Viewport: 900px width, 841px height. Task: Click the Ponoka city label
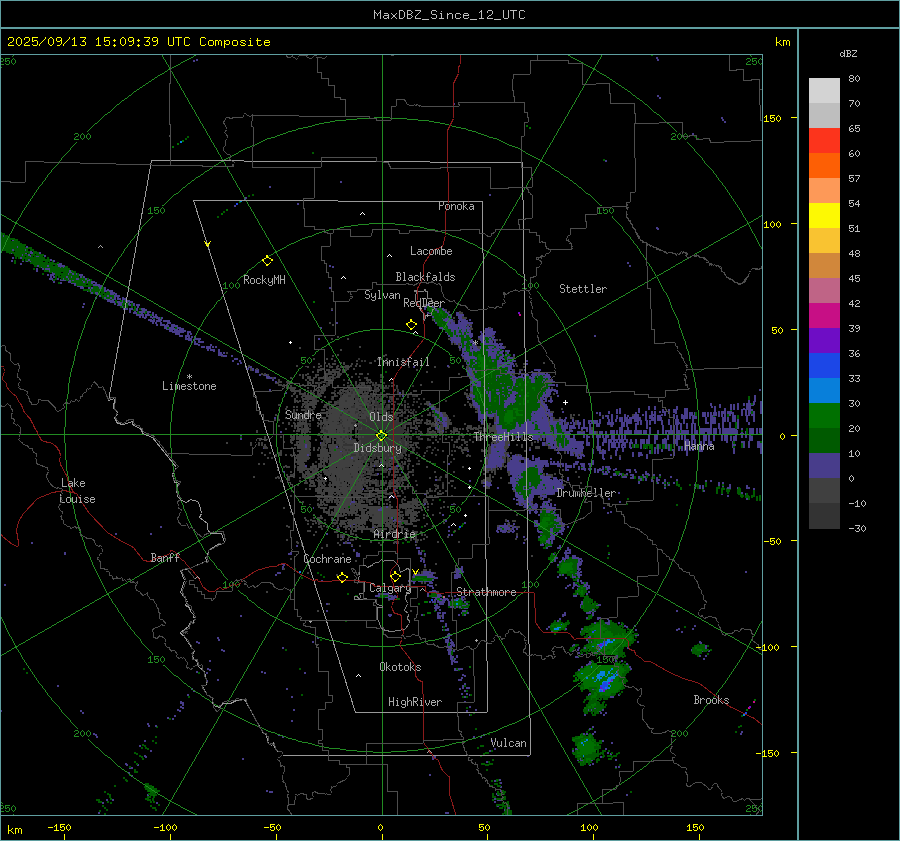[x=456, y=206]
